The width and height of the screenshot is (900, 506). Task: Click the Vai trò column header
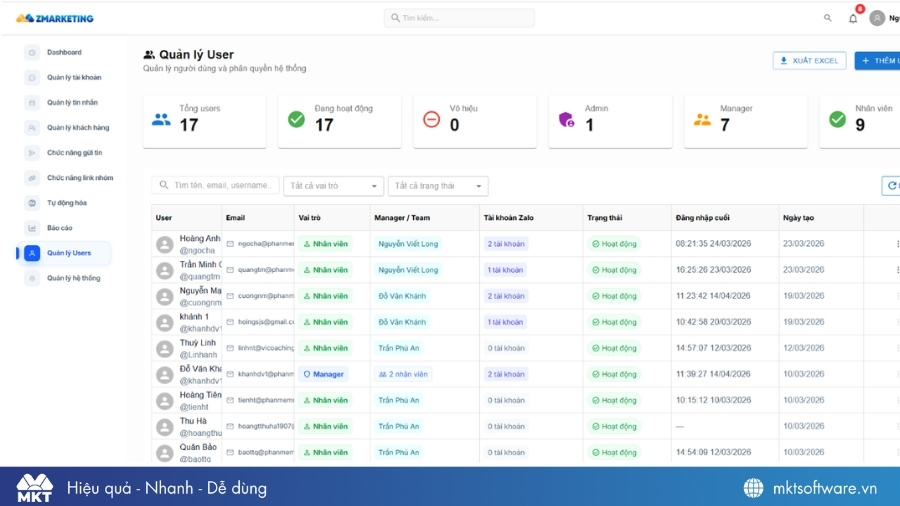click(x=309, y=218)
